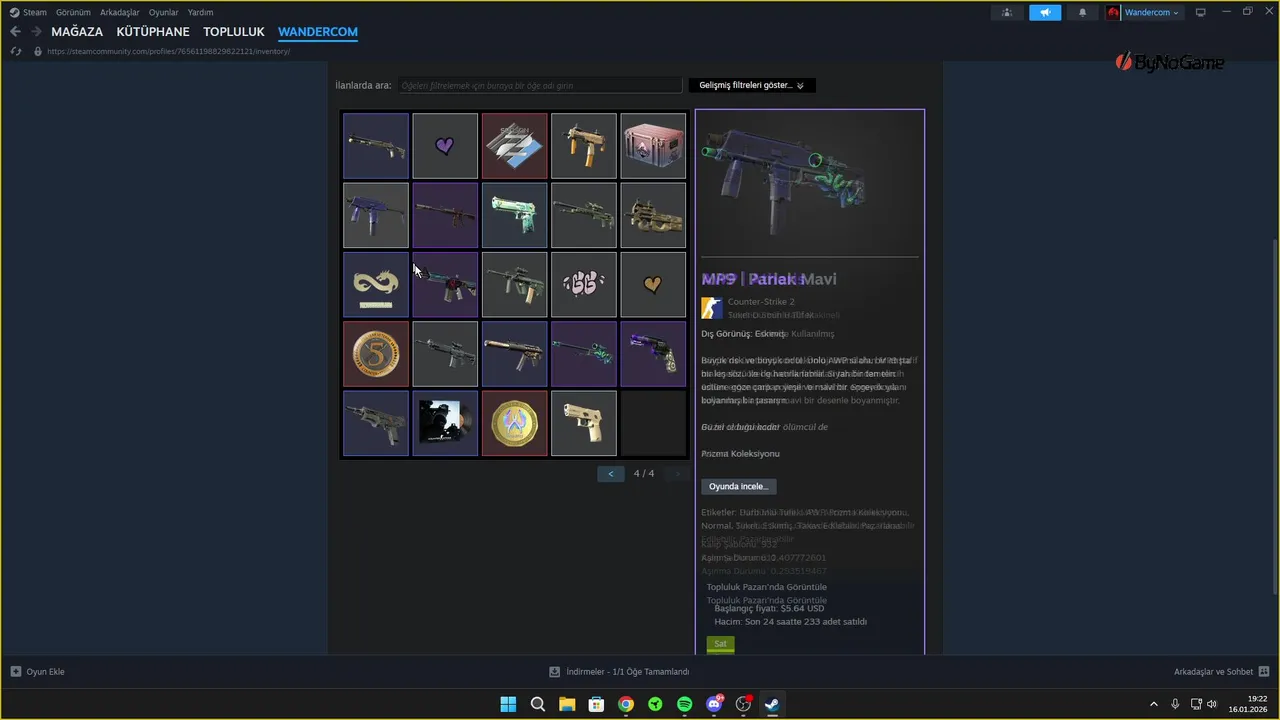This screenshot has width=1280, height=720.
Task: Open the Yardım menu
Action: (x=200, y=13)
